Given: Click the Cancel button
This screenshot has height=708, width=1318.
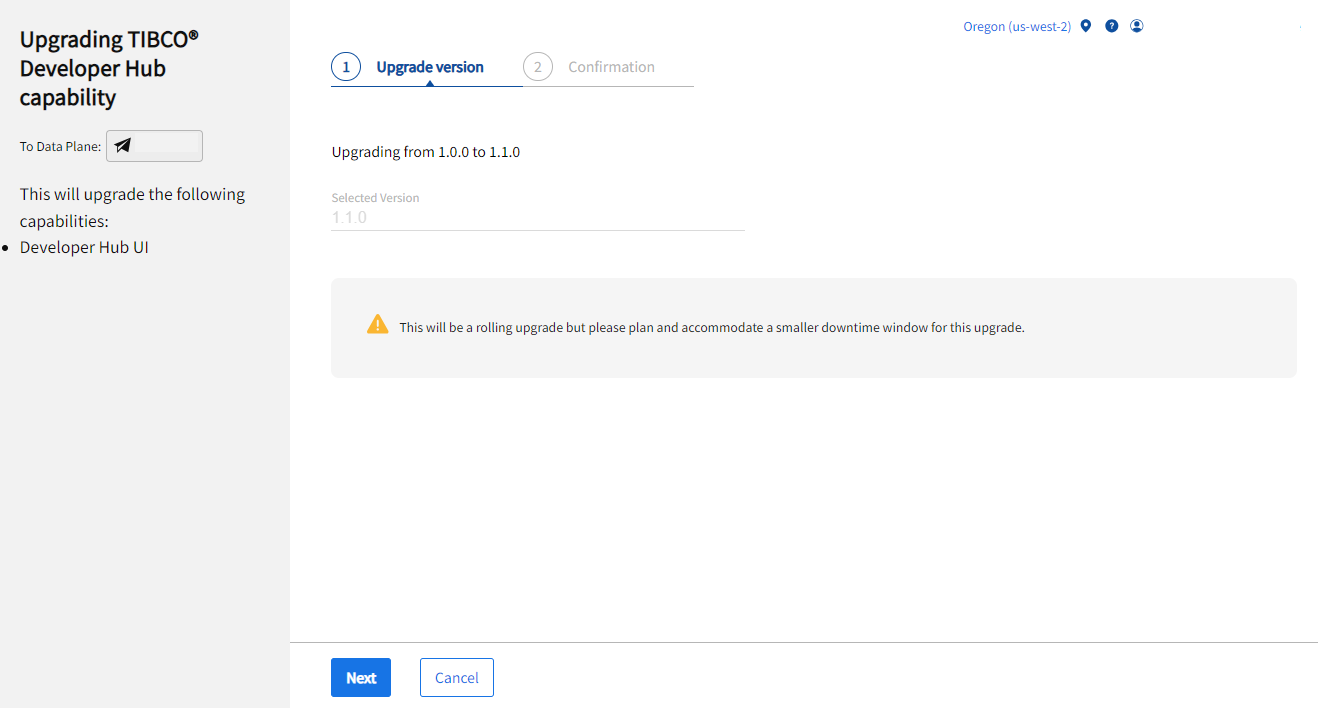Looking at the screenshot, I should 457,677.
